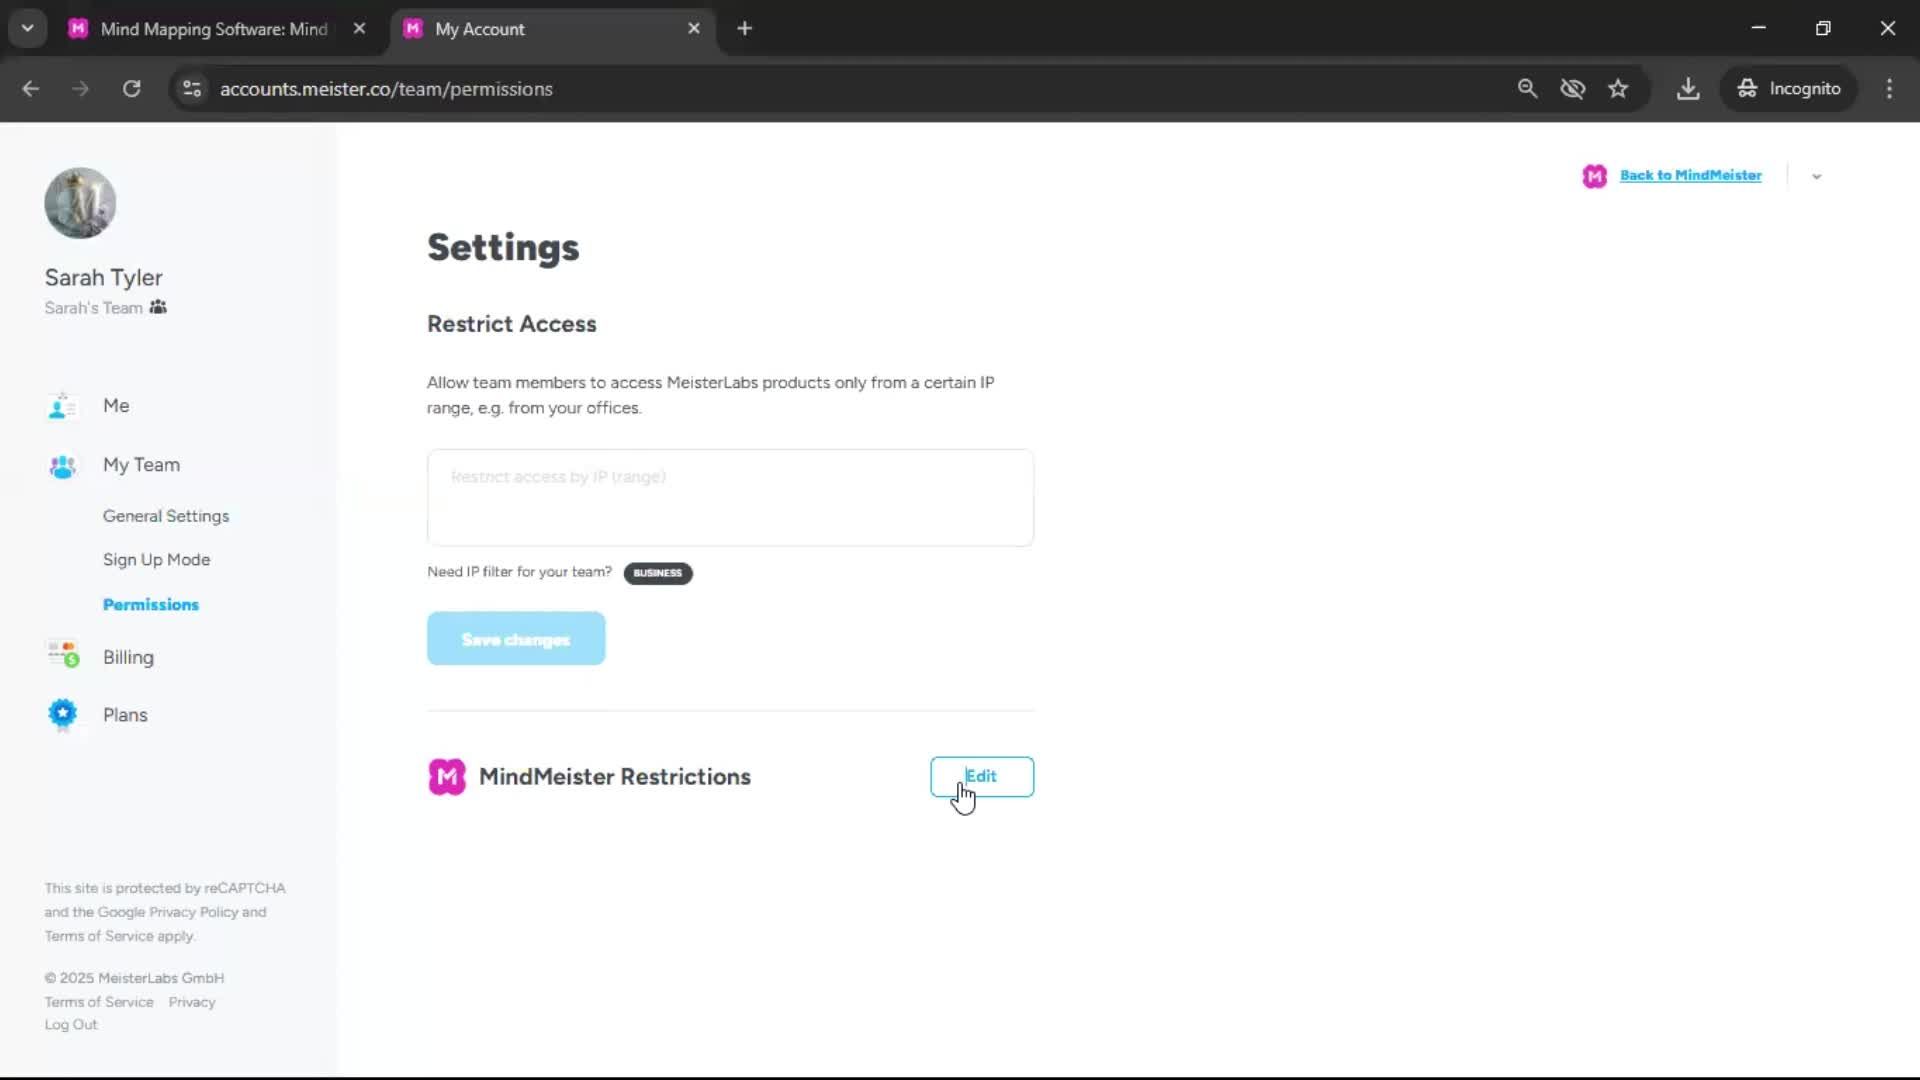
Task: Click the Back to MindMeister link
Action: pyautogui.click(x=1690, y=175)
